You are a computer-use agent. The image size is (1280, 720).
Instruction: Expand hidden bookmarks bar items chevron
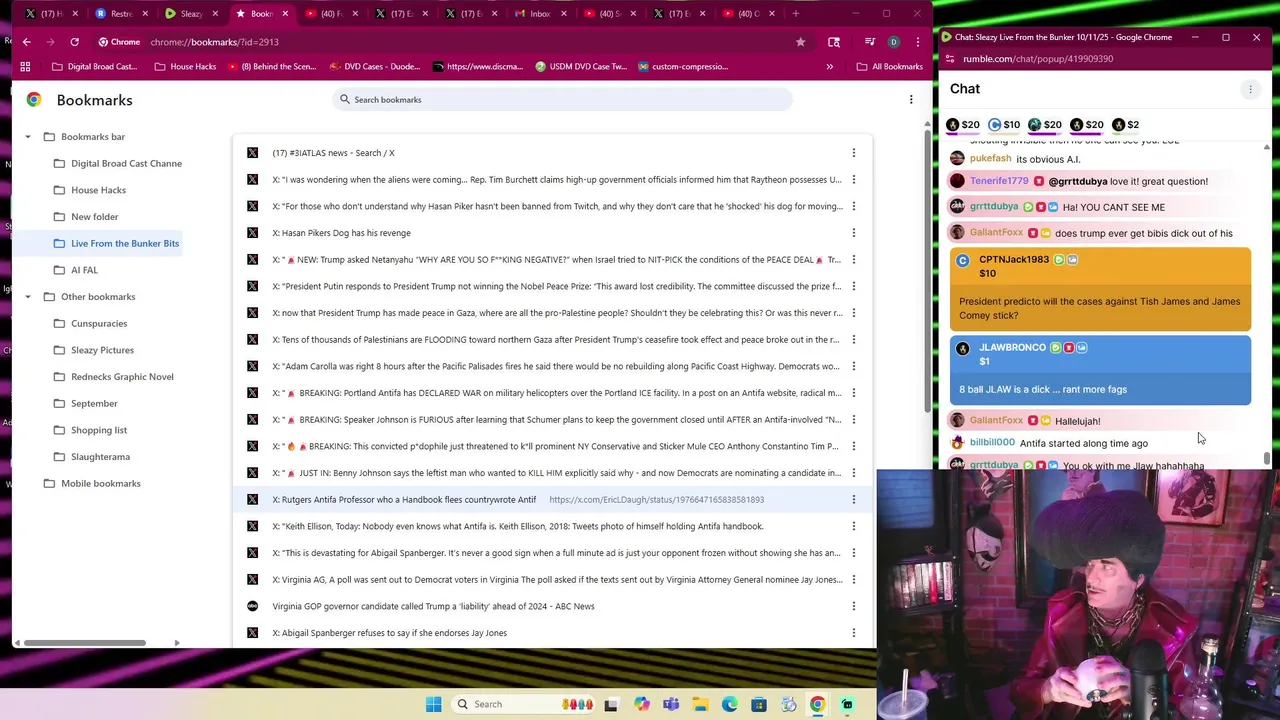pos(829,67)
